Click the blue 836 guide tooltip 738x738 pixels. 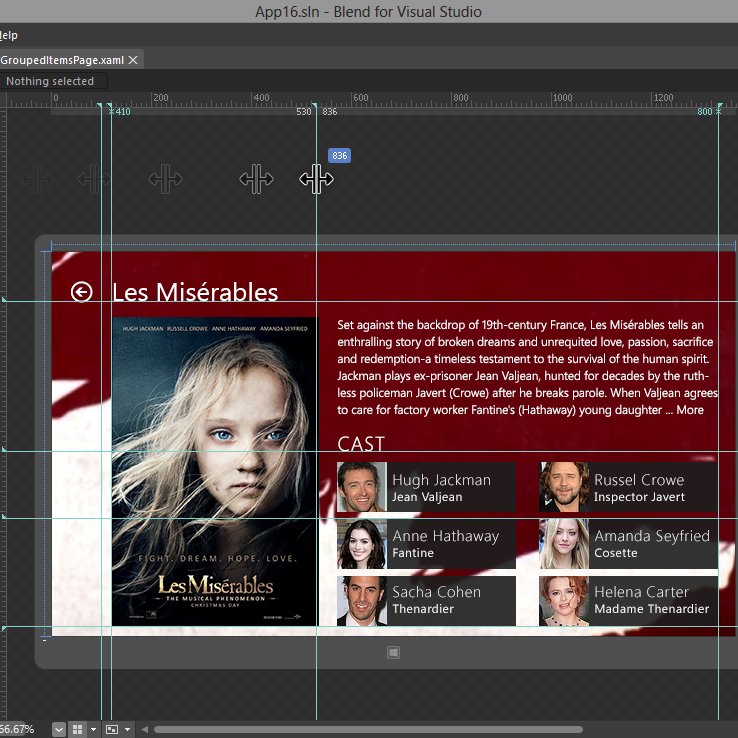(x=339, y=155)
